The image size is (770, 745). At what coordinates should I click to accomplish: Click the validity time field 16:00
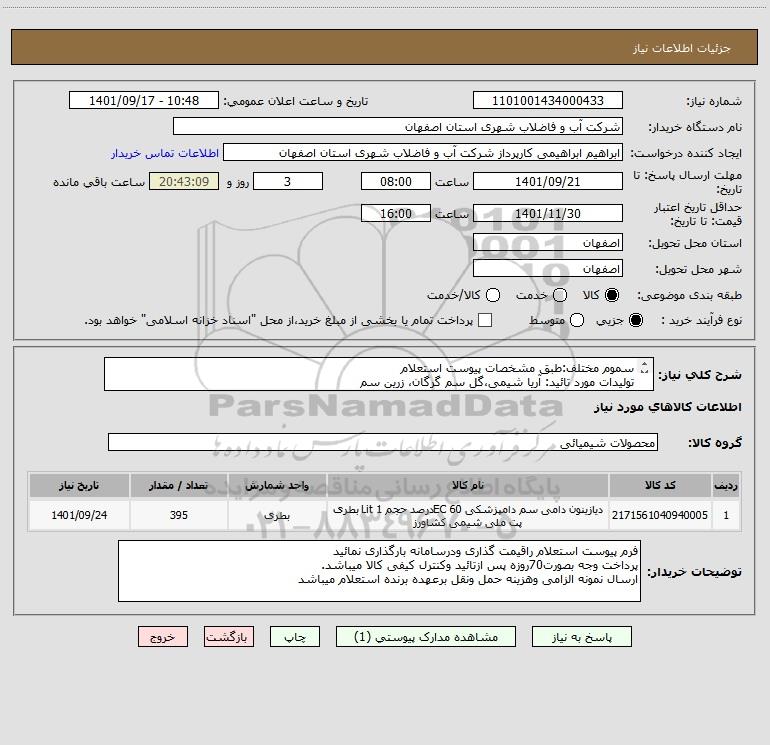coord(396,213)
